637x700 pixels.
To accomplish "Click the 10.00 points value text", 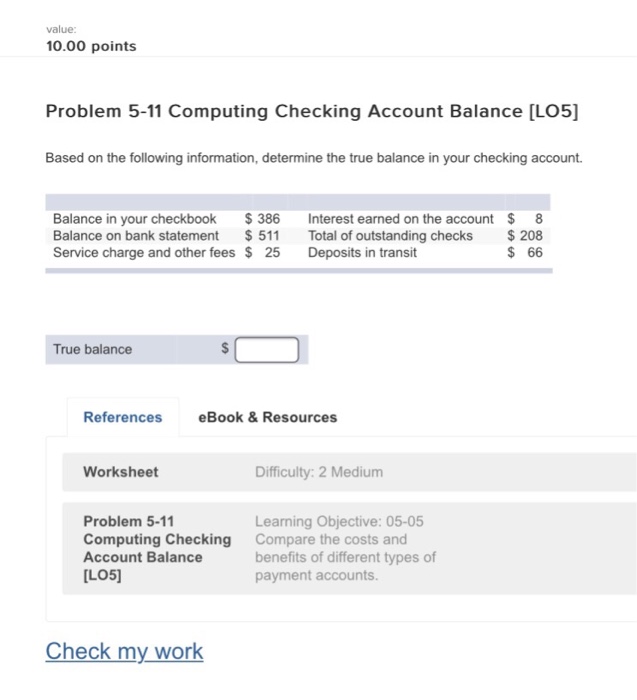I will [x=91, y=46].
